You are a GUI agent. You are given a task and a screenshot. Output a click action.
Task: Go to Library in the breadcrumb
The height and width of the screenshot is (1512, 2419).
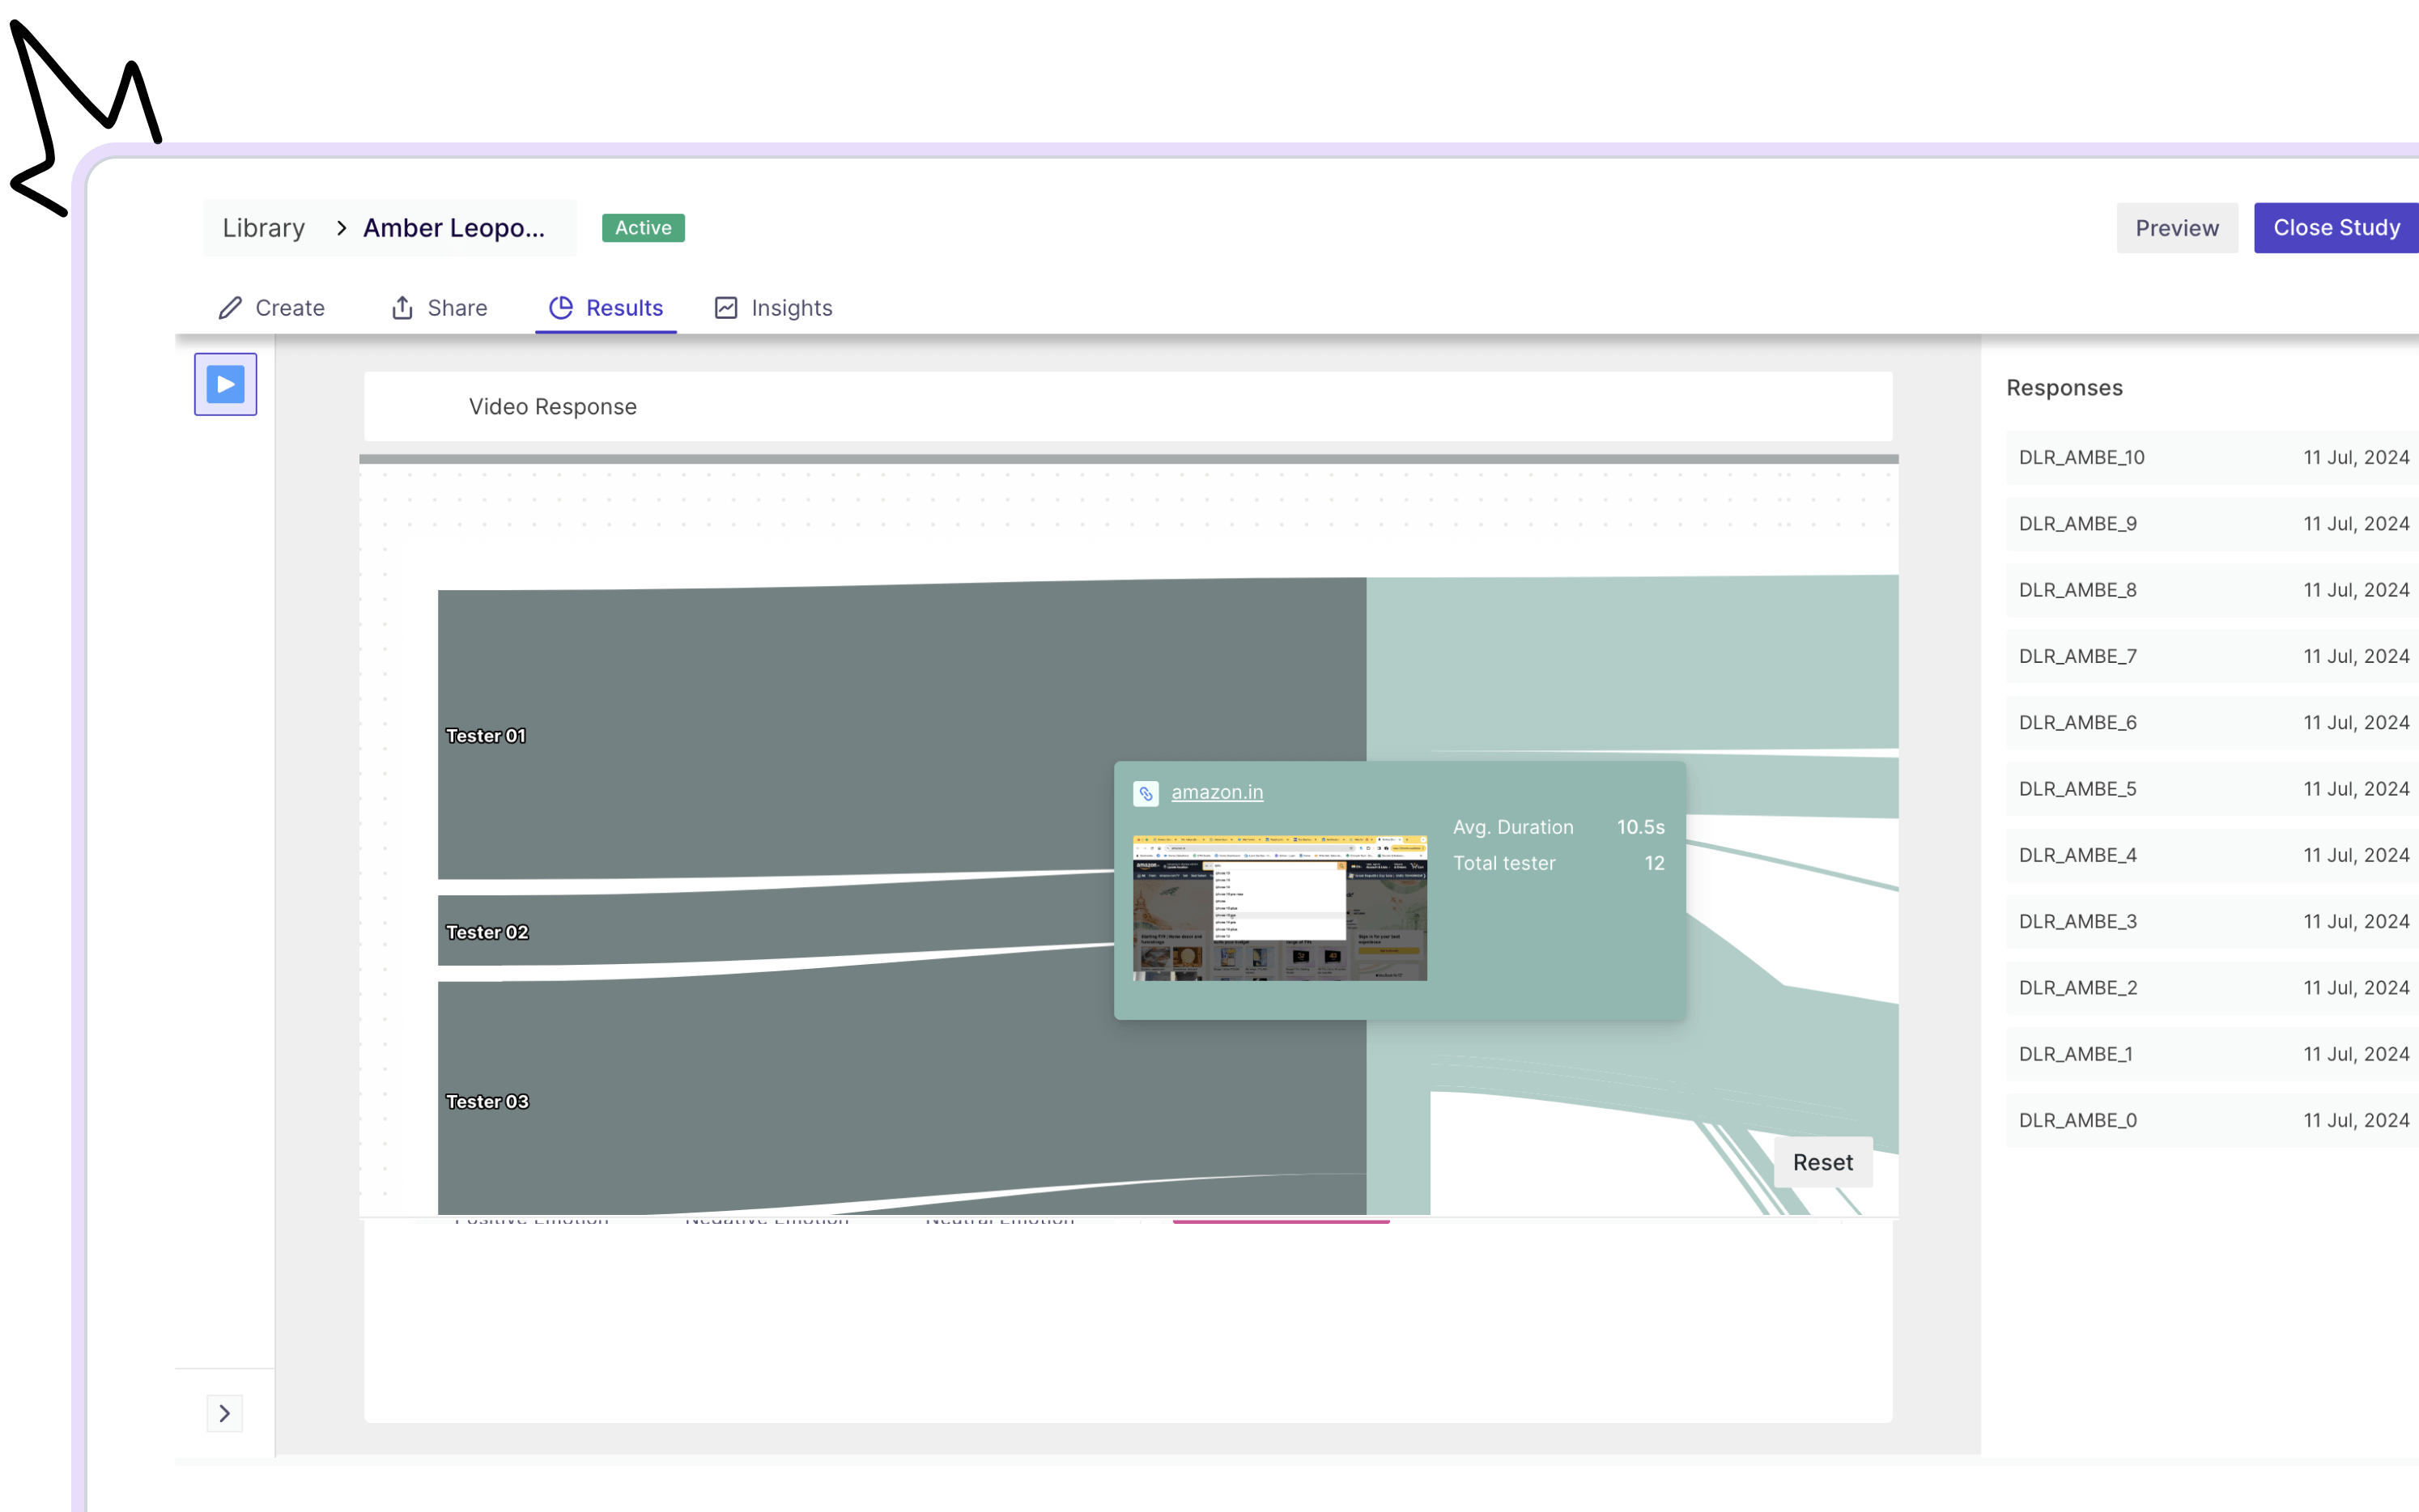(264, 228)
